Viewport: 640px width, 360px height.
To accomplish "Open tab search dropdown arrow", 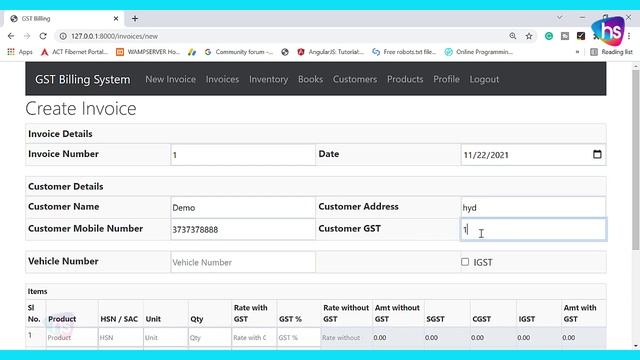I will 560,18.
